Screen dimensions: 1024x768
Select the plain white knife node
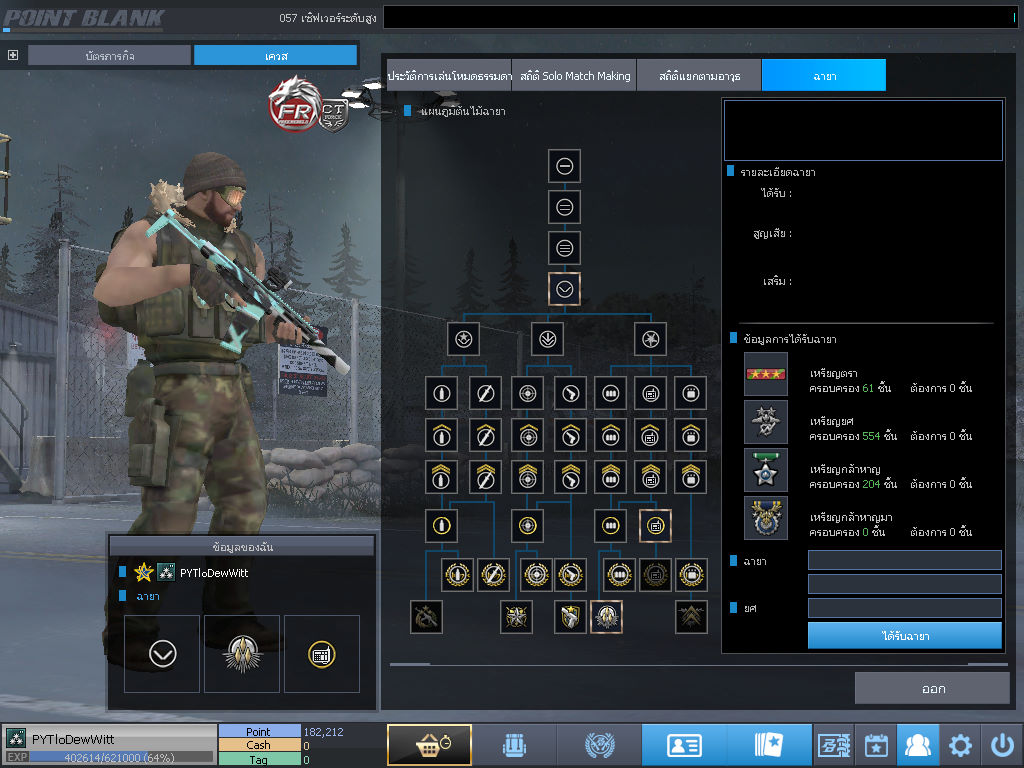click(485, 393)
